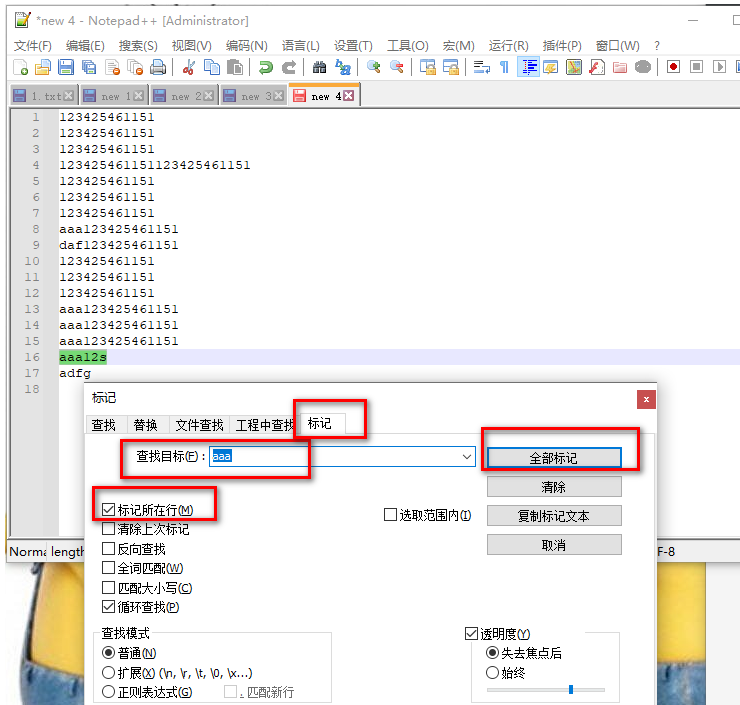The width and height of the screenshot is (740, 705).
Task: Click the 全部标记 button
Action: click(x=554, y=458)
